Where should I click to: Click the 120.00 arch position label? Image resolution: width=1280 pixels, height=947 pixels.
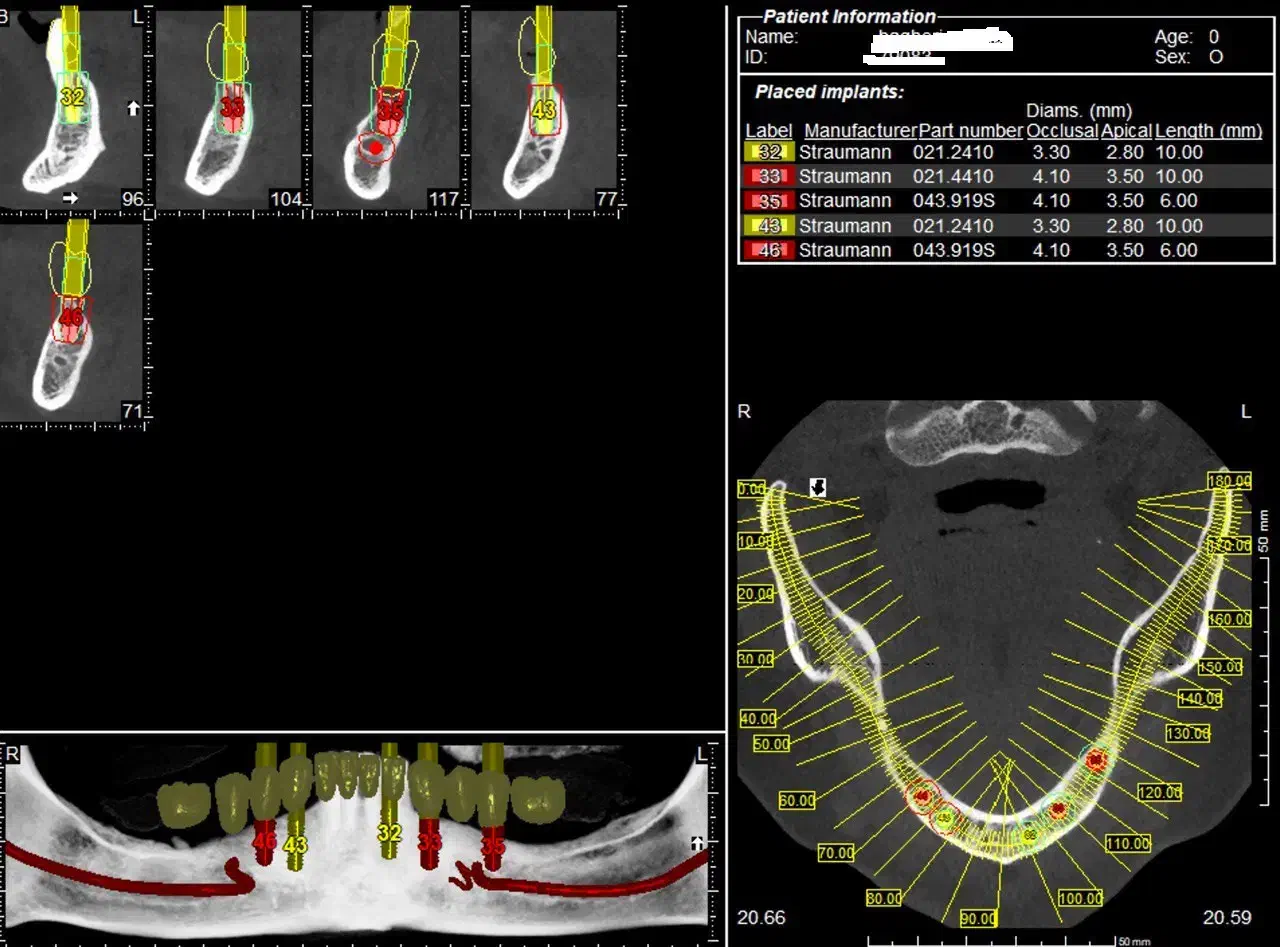point(1158,793)
